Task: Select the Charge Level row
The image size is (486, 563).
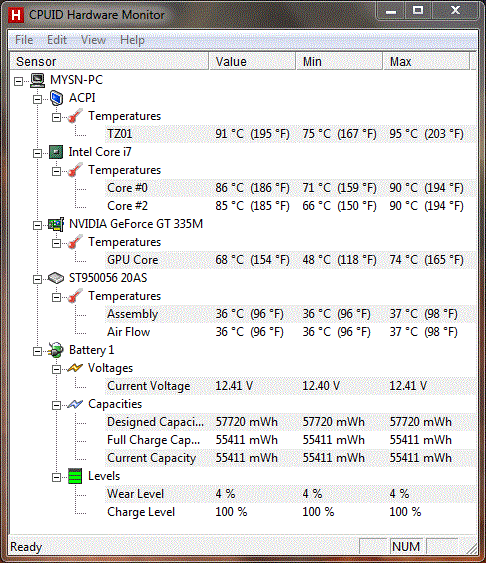Action: tap(290, 512)
